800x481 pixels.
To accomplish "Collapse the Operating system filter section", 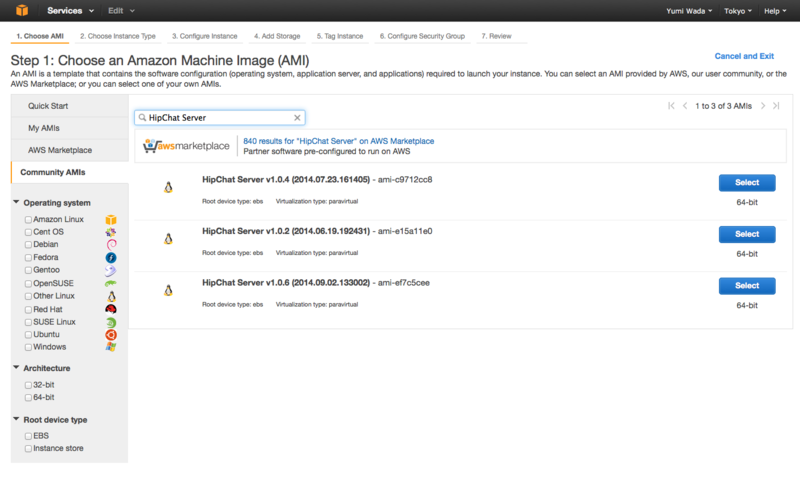I will (x=16, y=202).
